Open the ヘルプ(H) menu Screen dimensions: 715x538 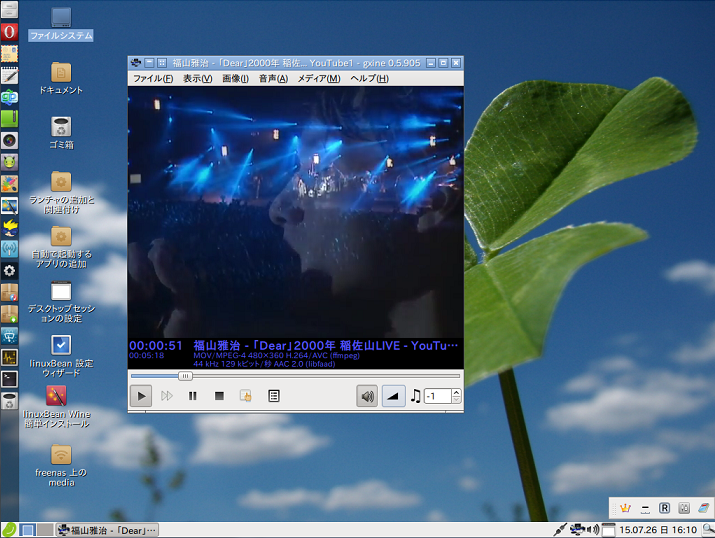369,78
